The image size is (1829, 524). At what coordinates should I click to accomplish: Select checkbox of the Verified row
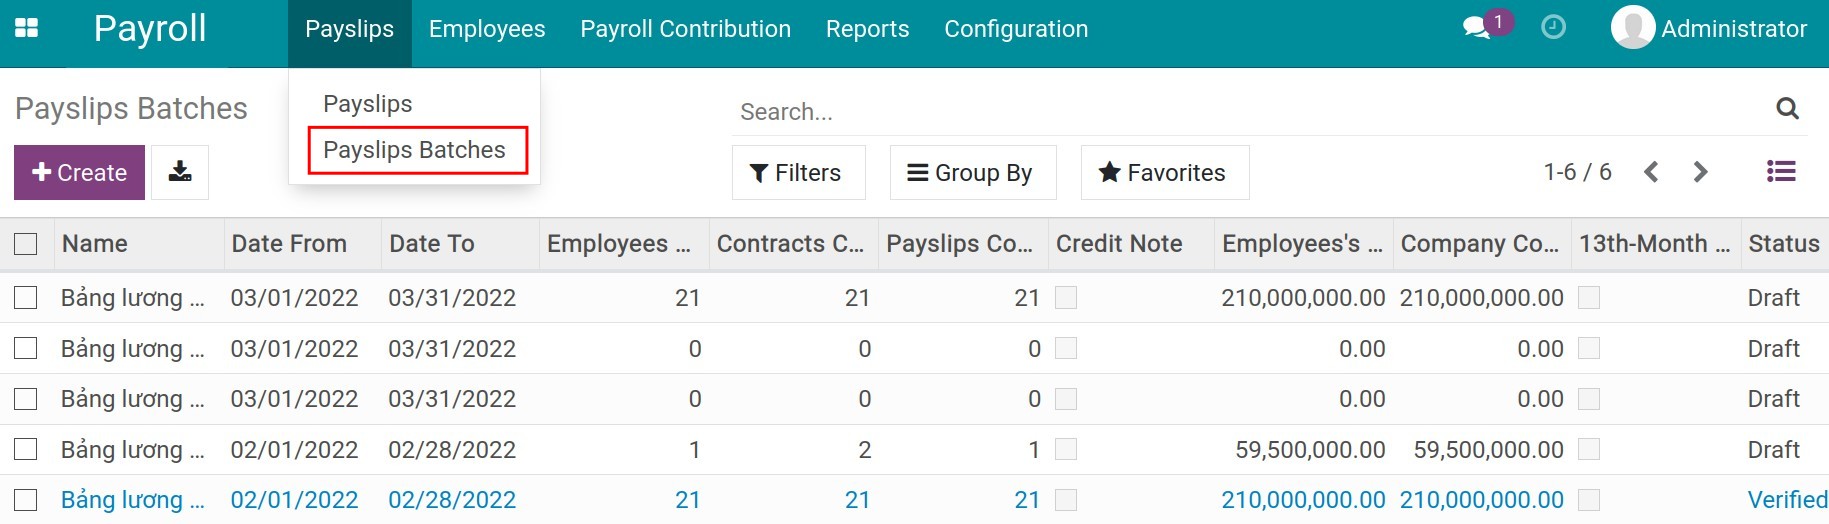coord(26,500)
